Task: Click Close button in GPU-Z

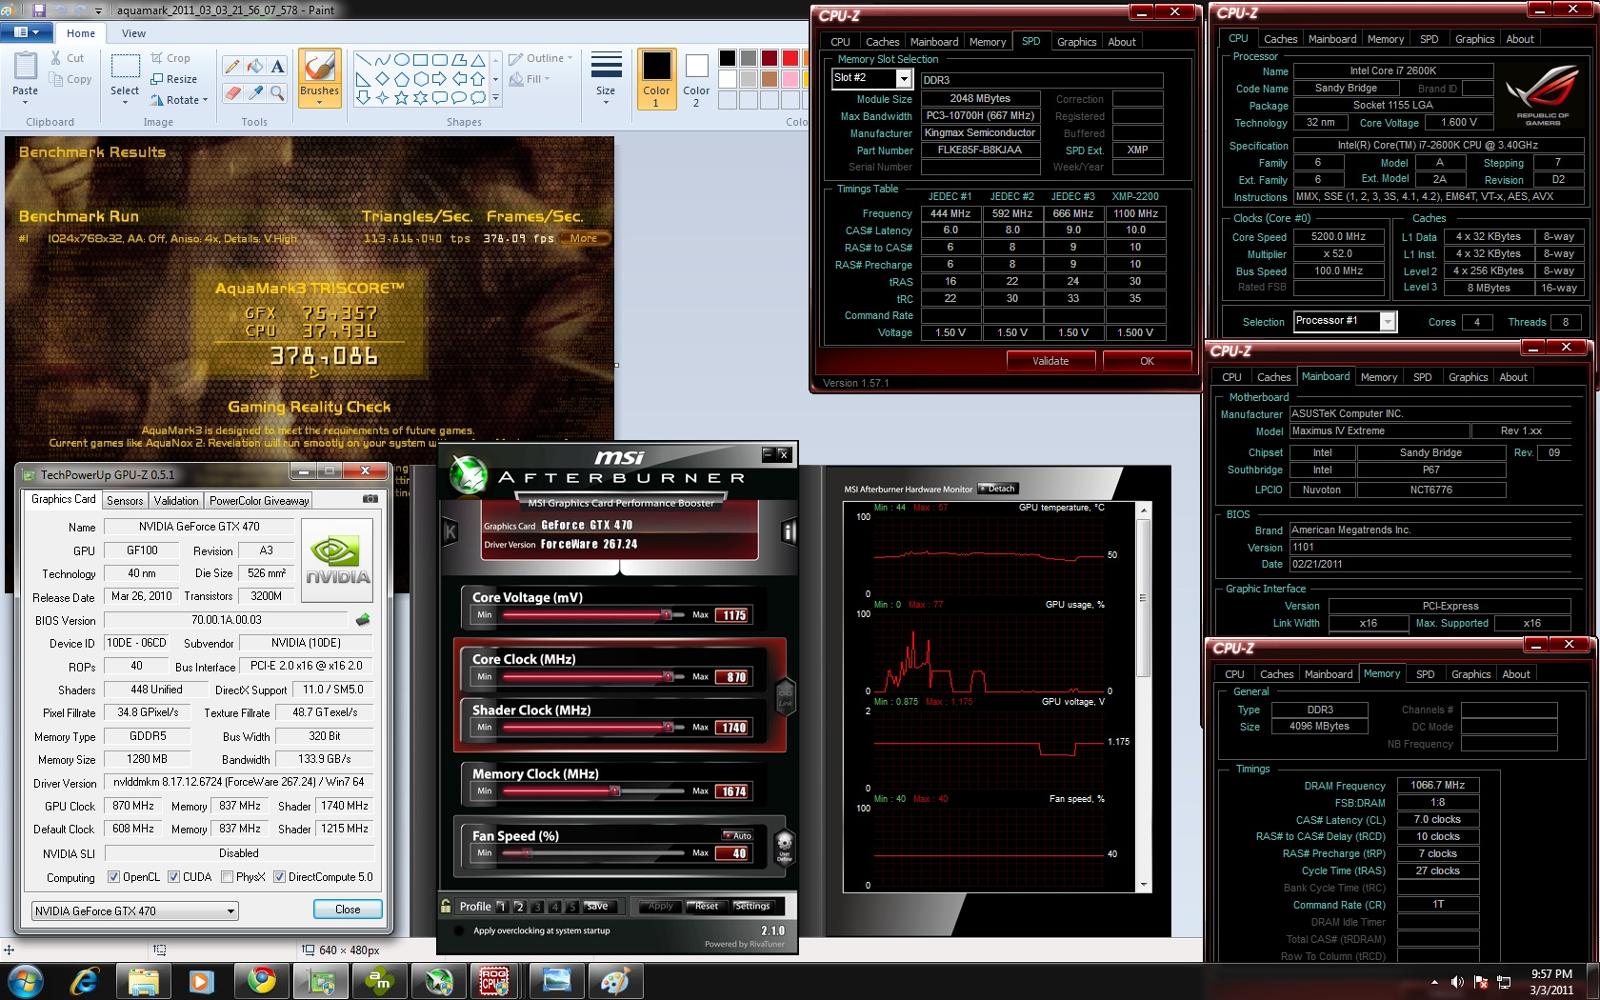Action: tap(348, 909)
